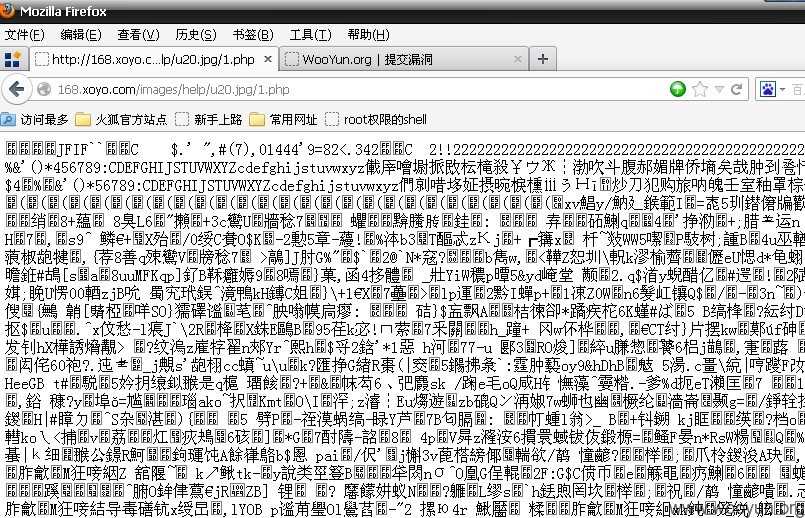The image size is (805, 518).
Task: Open the tab groups grid icon
Action: pos(12,60)
